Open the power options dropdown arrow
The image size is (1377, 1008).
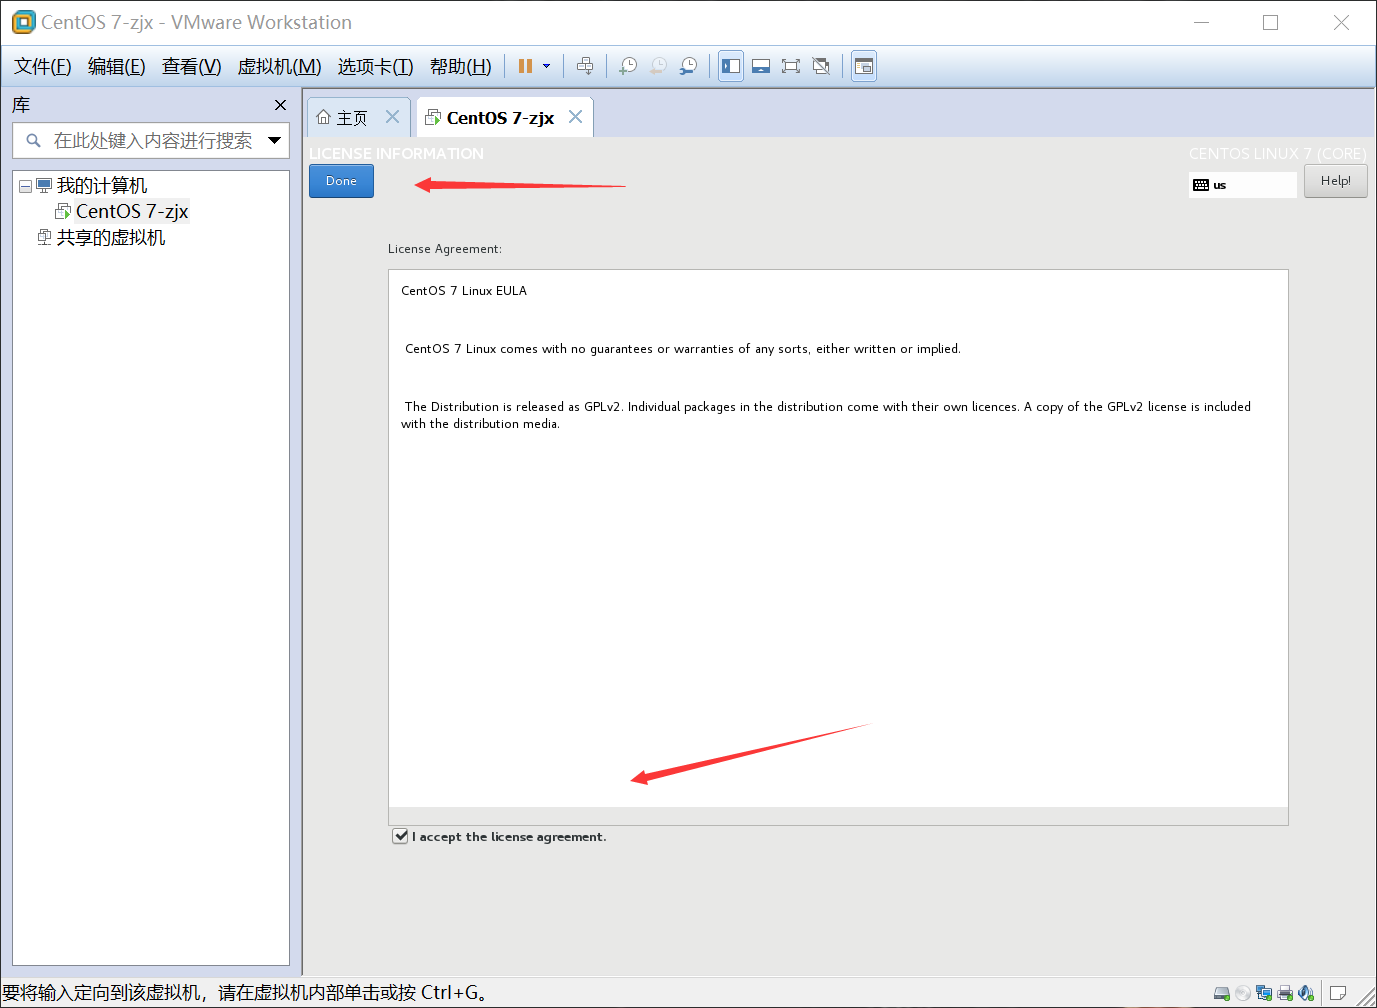(x=547, y=66)
